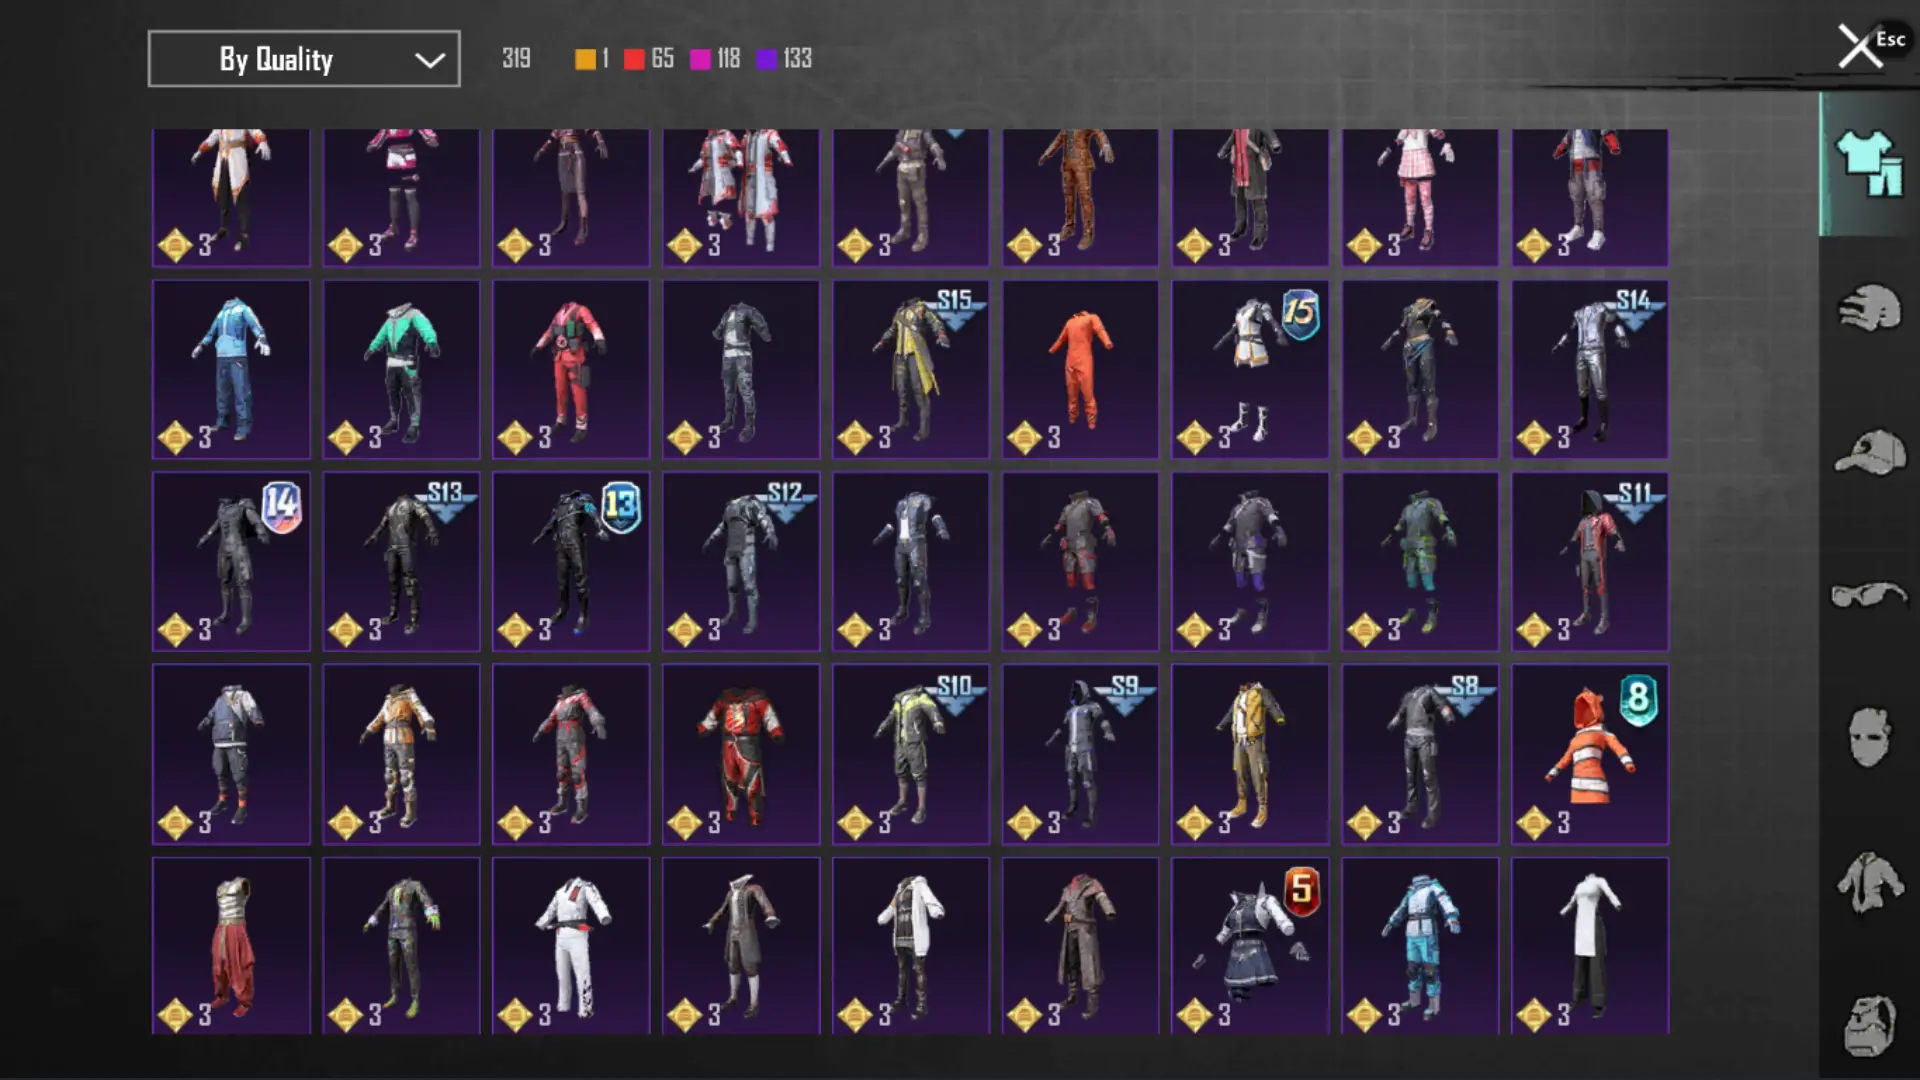The height and width of the screenshot is (1080, 1920).
Task: Filter by orange quality swatch
Action: [x=586, y=59]
